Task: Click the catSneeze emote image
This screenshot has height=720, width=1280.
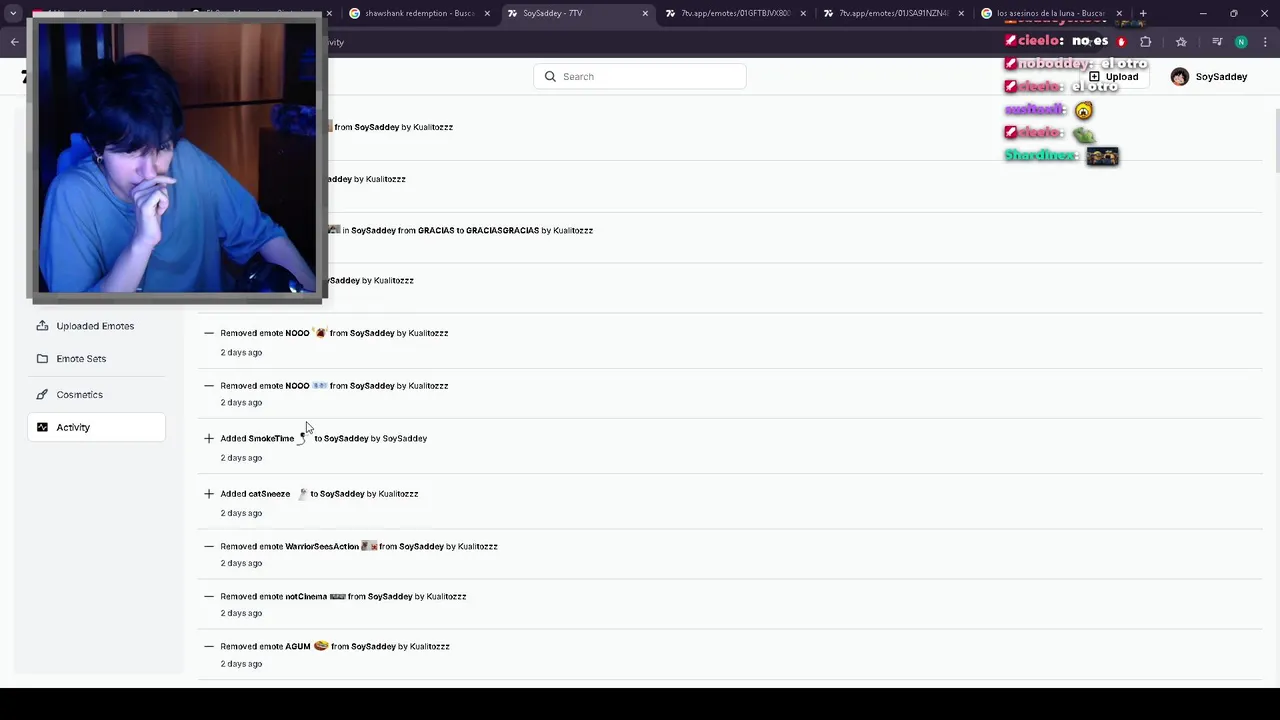Action: (301, 494)
